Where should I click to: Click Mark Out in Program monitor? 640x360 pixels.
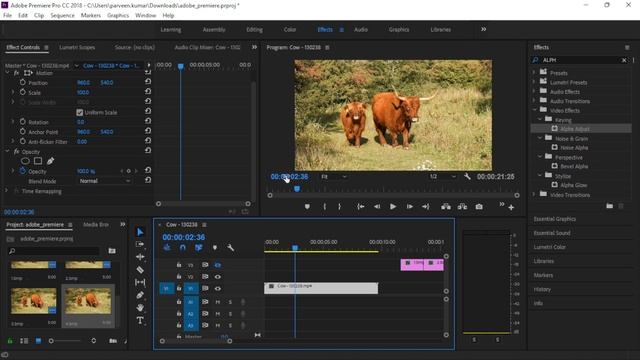(340, 207)
